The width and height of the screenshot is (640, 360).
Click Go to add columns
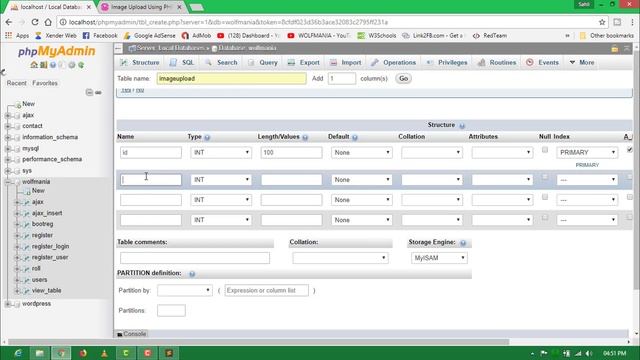[403, 78]
